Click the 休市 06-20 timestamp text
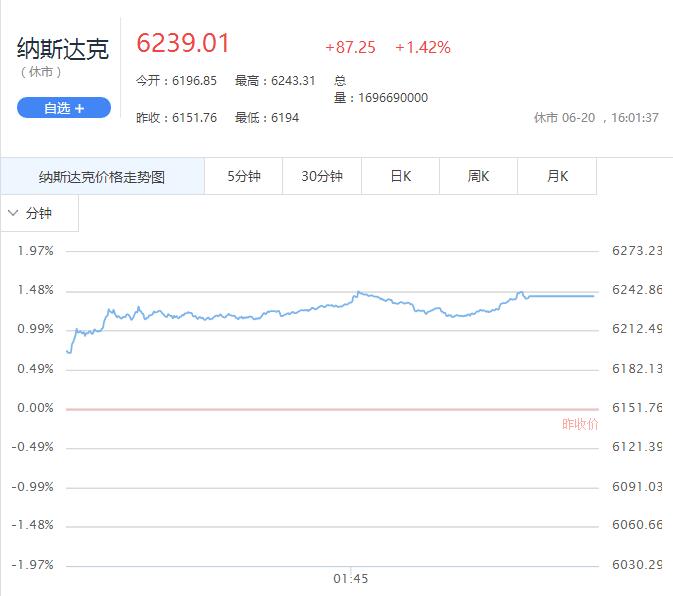 [x=596, y=118]
